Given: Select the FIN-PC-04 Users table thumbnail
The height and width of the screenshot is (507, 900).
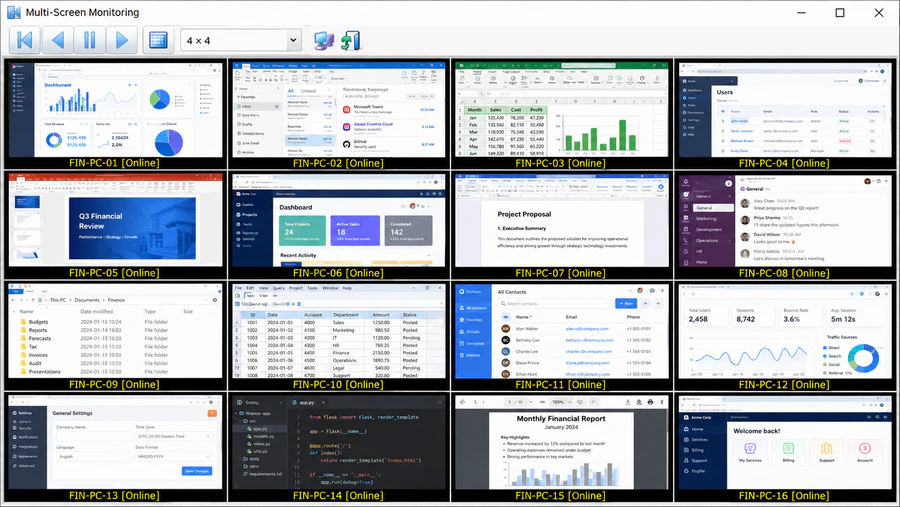Looking at the screenshot, I should (x=785, y=110).
